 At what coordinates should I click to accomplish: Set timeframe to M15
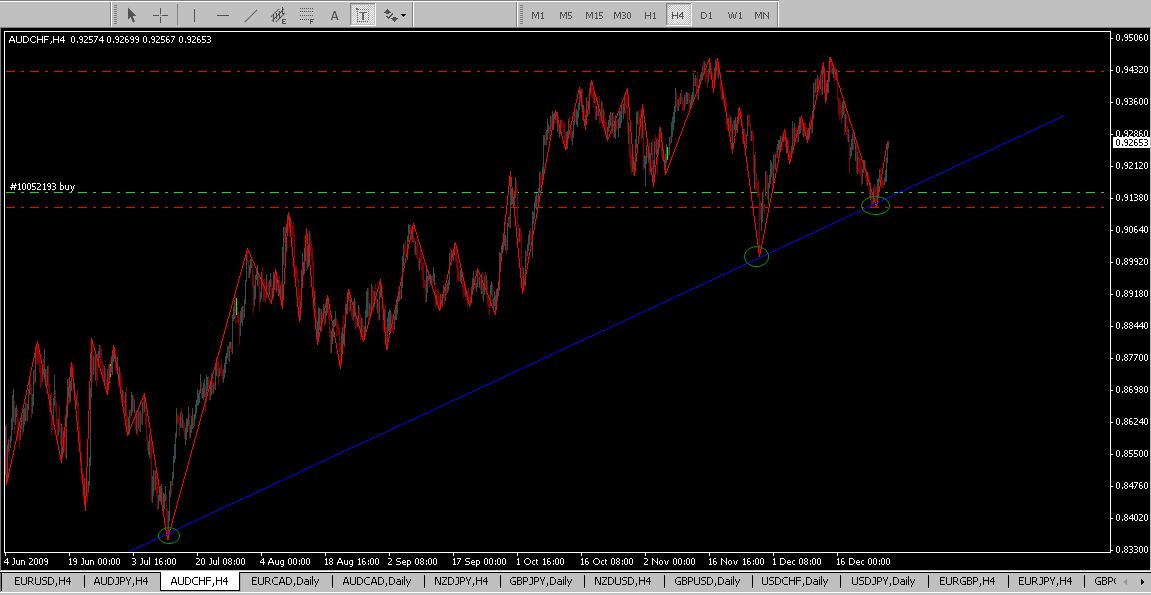tap(594, 15)
